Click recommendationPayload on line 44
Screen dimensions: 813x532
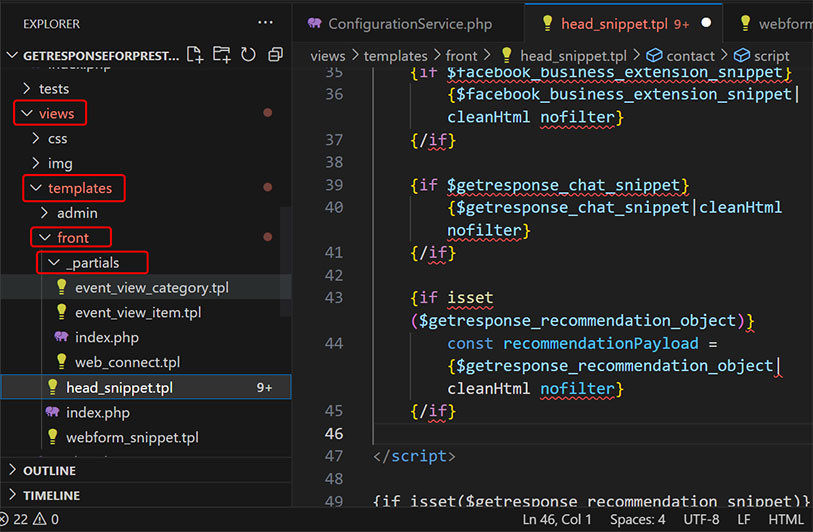tap(600, 343)
